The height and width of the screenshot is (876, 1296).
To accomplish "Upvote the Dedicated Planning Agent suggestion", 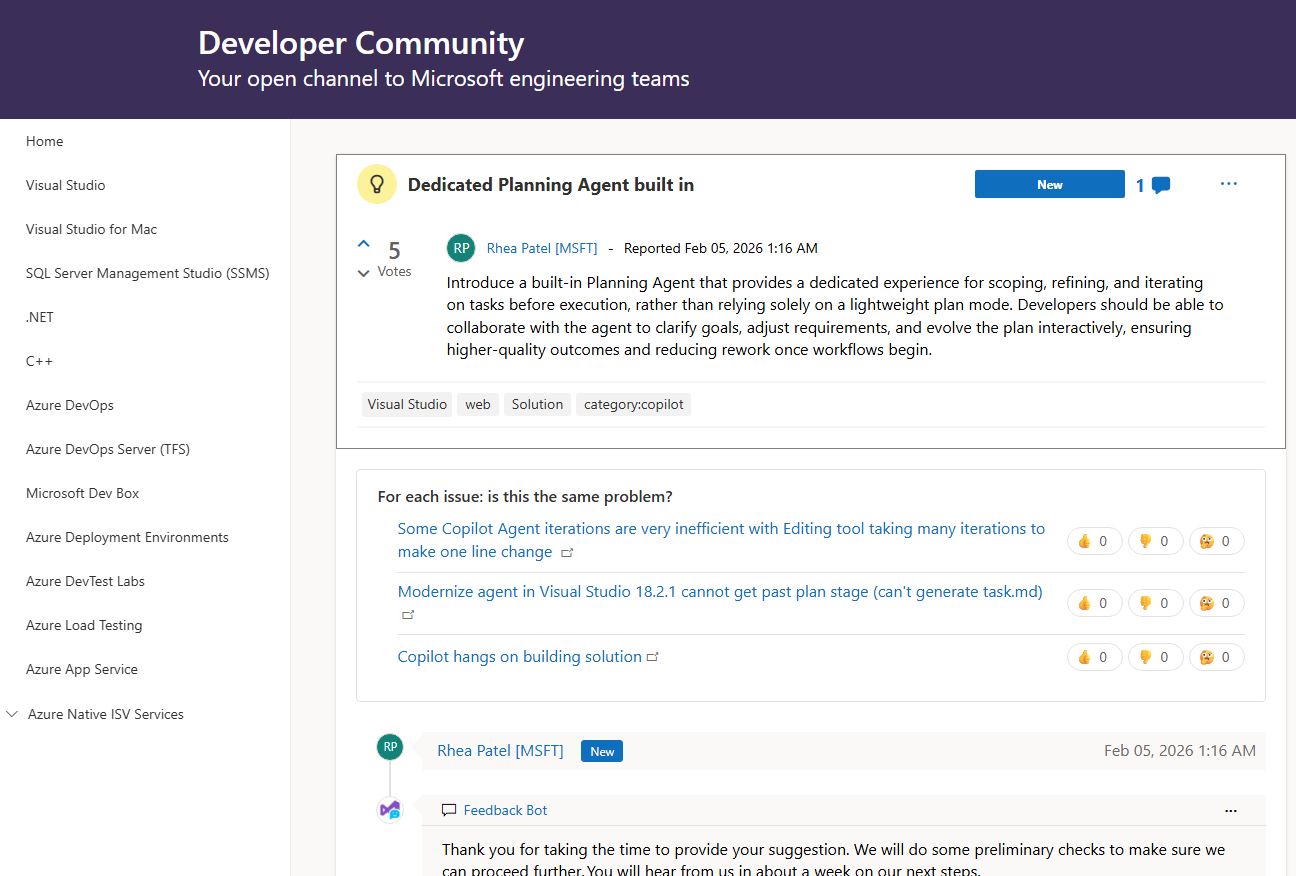I will 364,243.
